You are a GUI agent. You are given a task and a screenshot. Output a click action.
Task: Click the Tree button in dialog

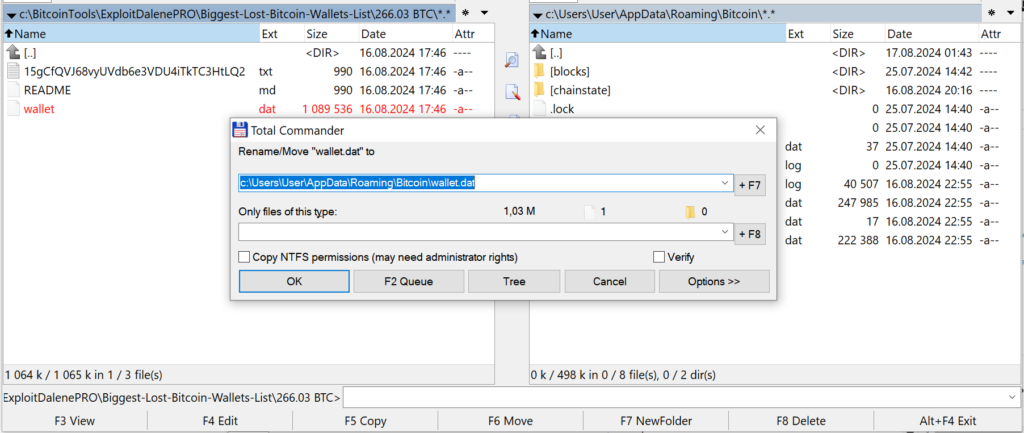[x=514, y=281]
